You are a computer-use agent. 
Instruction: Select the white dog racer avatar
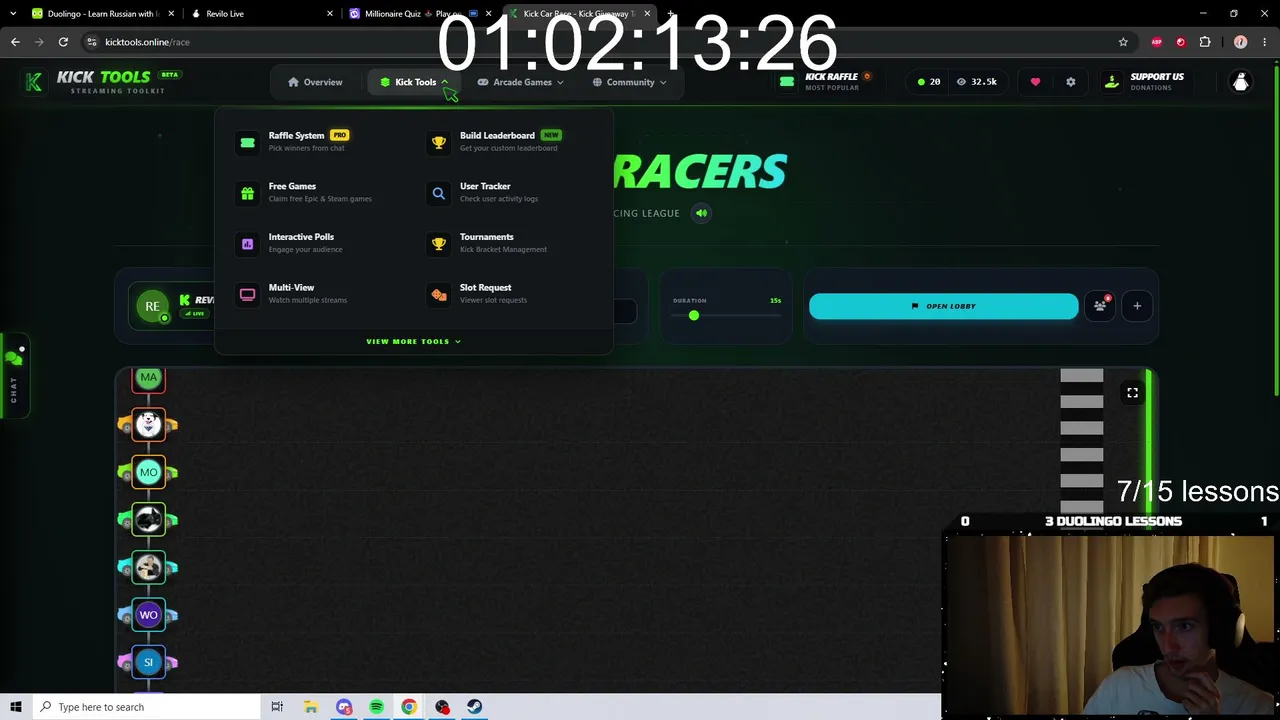coord(148,425)
